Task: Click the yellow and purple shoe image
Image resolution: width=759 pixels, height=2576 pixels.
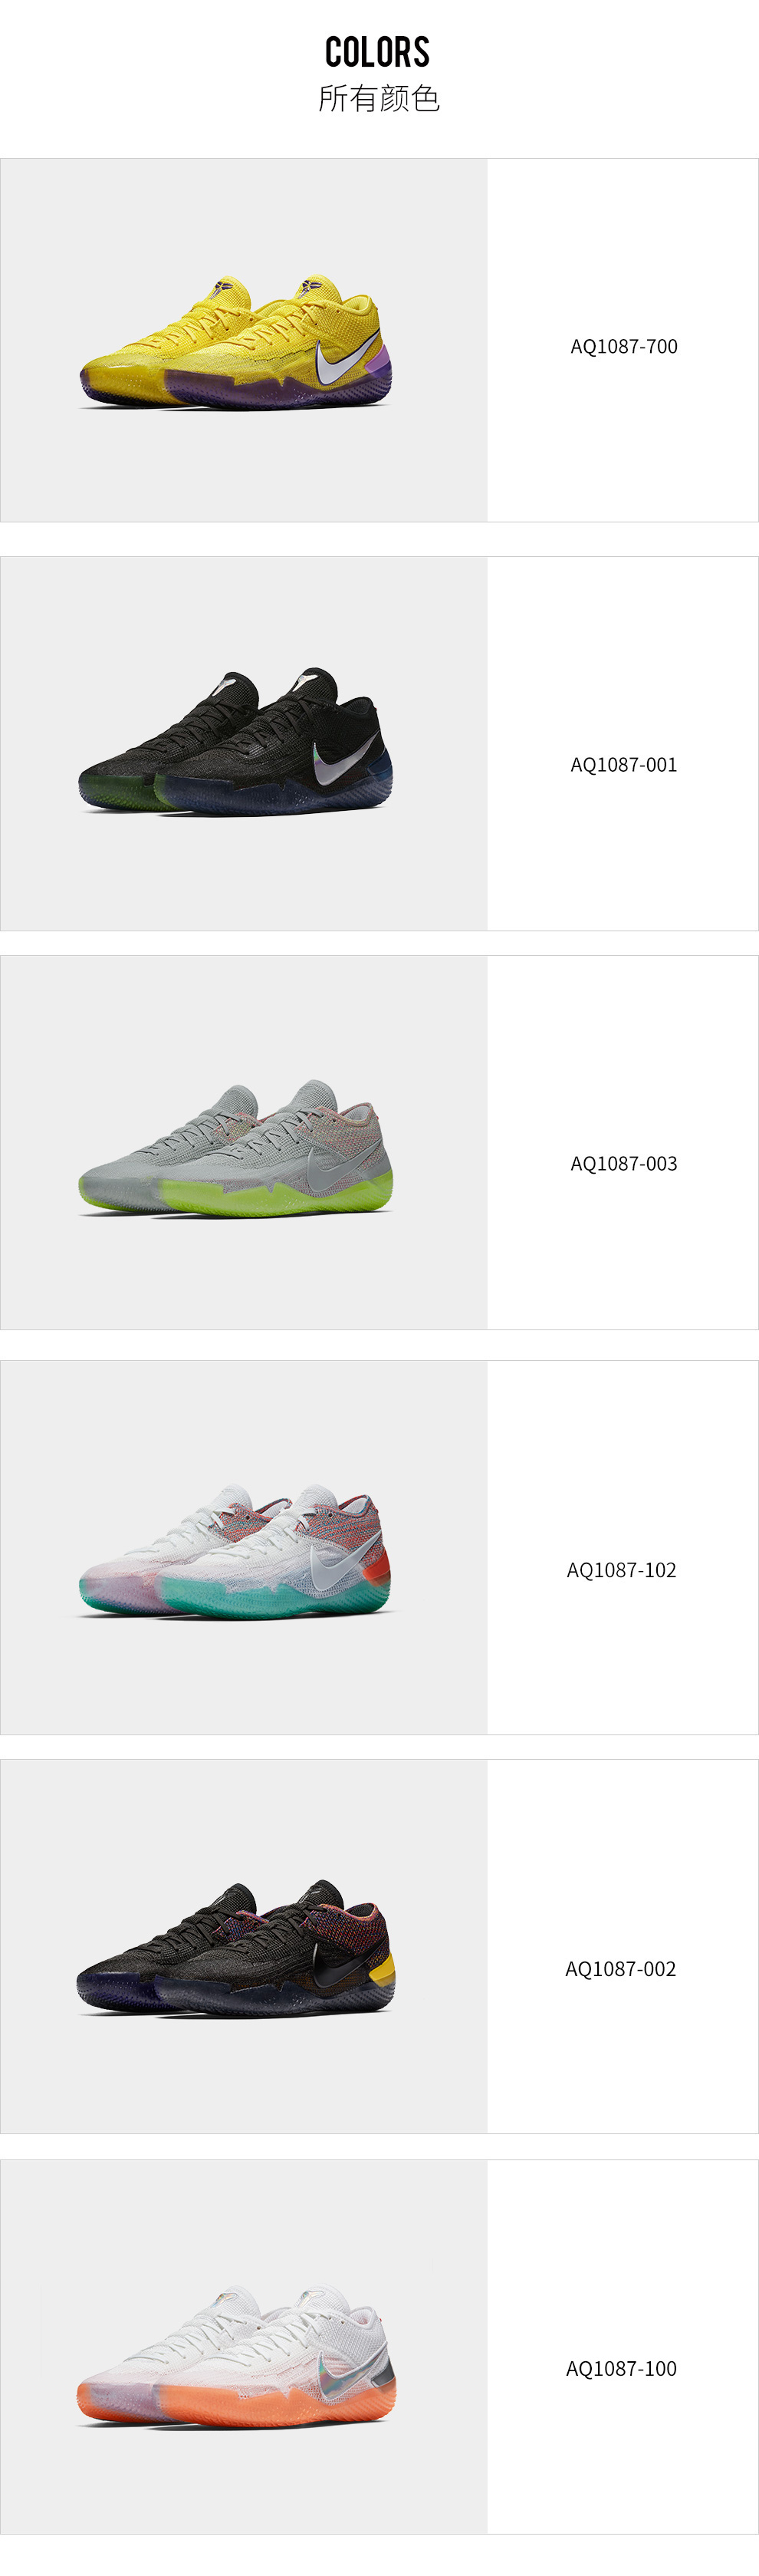Action: pos(236,341)
